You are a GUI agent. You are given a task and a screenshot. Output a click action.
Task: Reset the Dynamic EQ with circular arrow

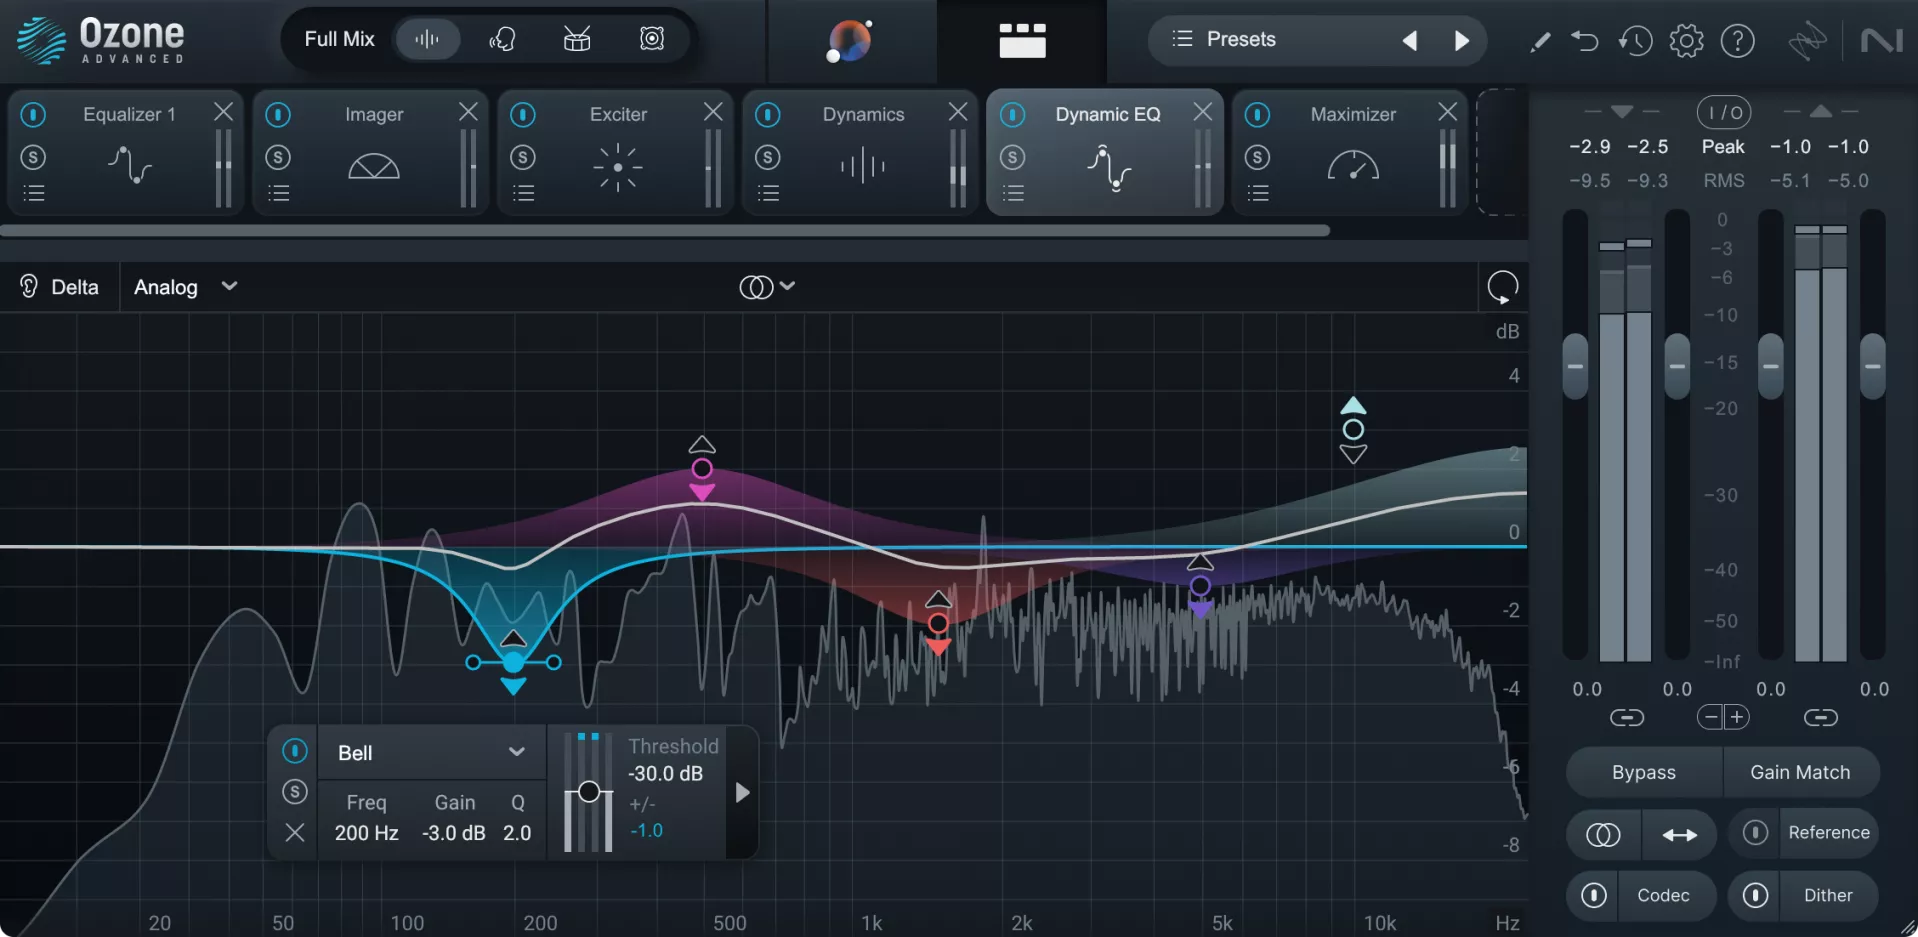coord(1502,287)
